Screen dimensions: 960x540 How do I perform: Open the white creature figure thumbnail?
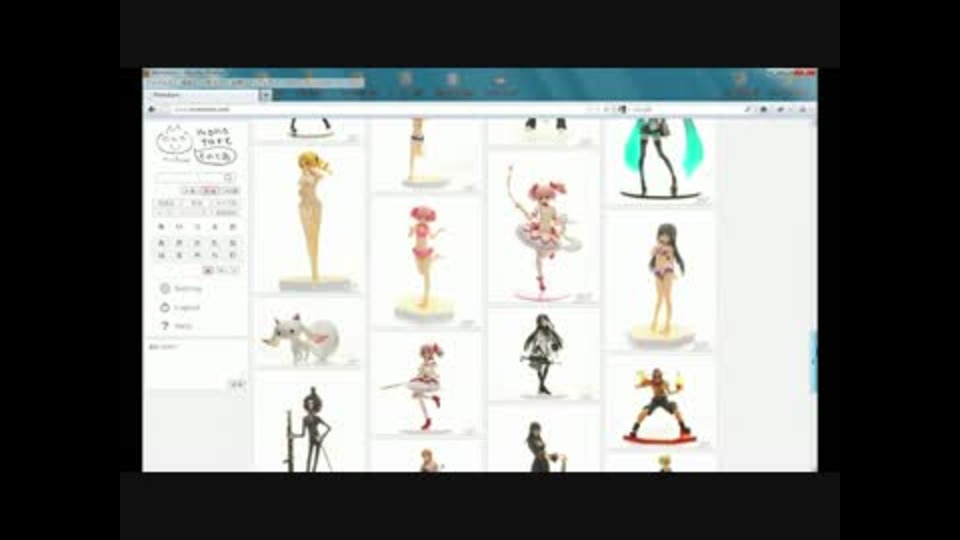(309, 334)
